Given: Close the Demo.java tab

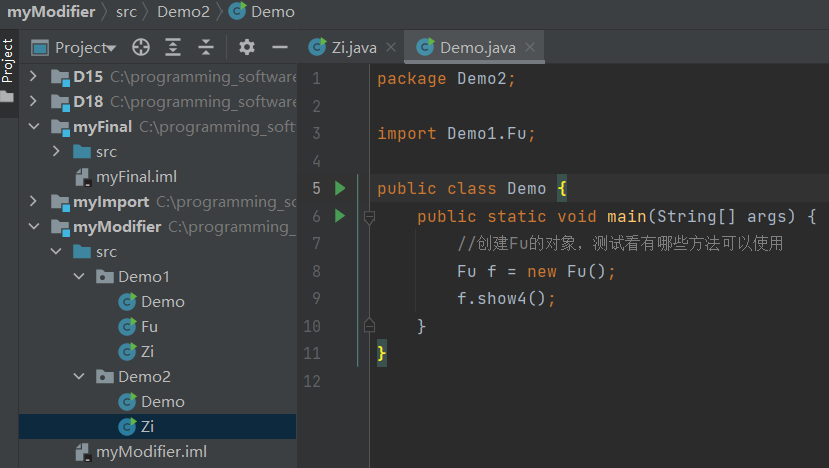Looking at the screenshot, I should [x=530, y=48].
